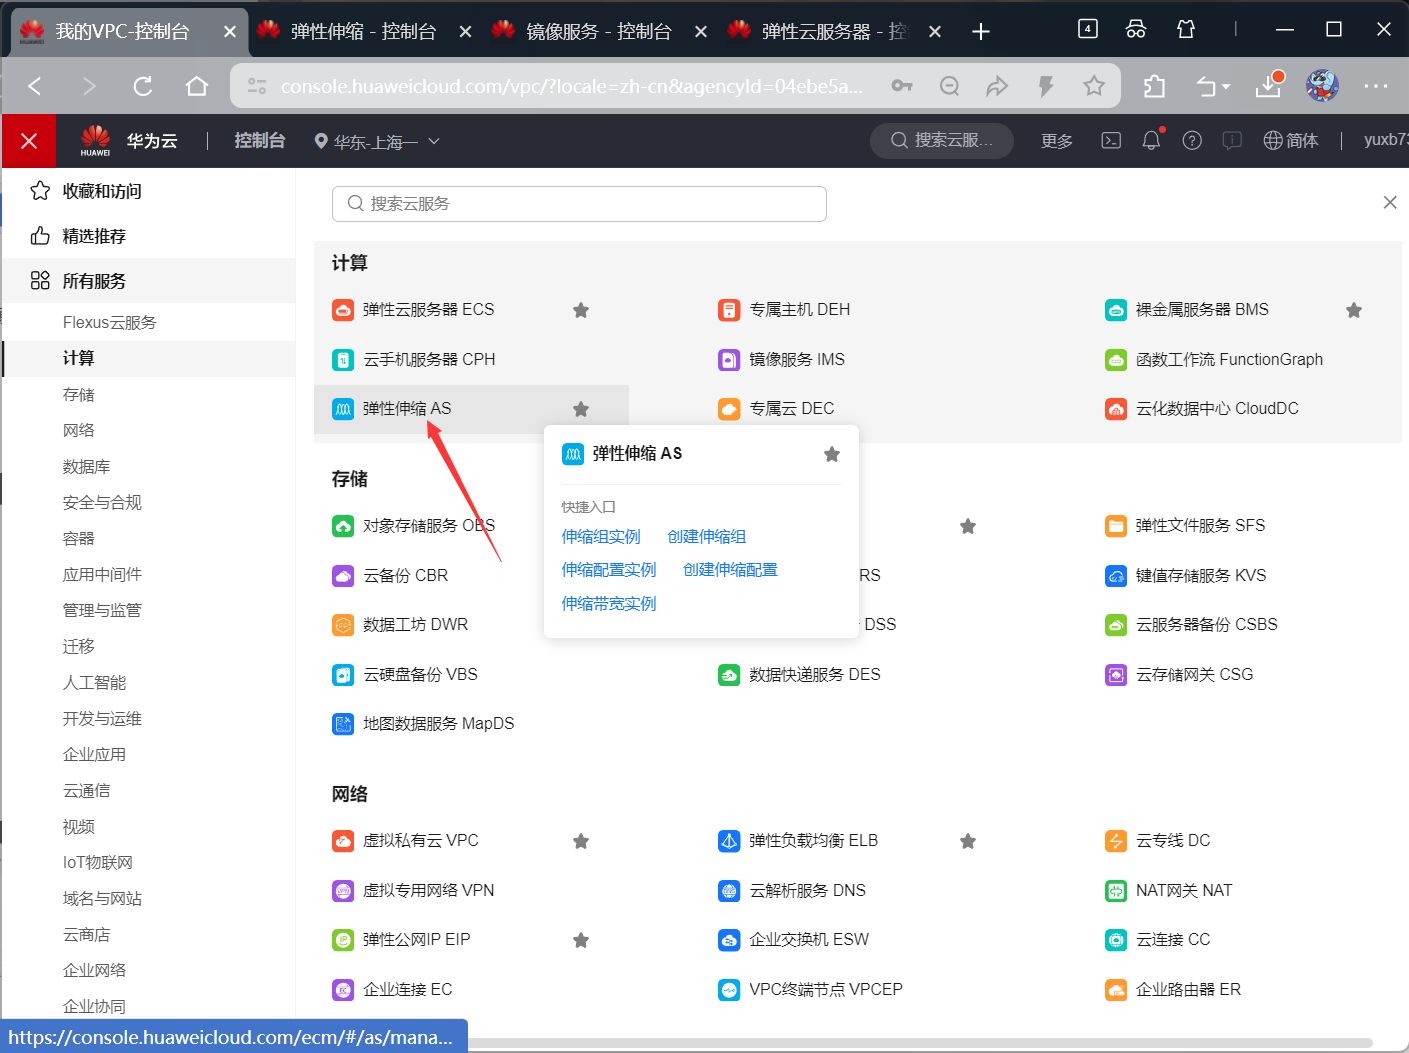Open 虚拟私有云 VPC icon

[x=343, y=841]
